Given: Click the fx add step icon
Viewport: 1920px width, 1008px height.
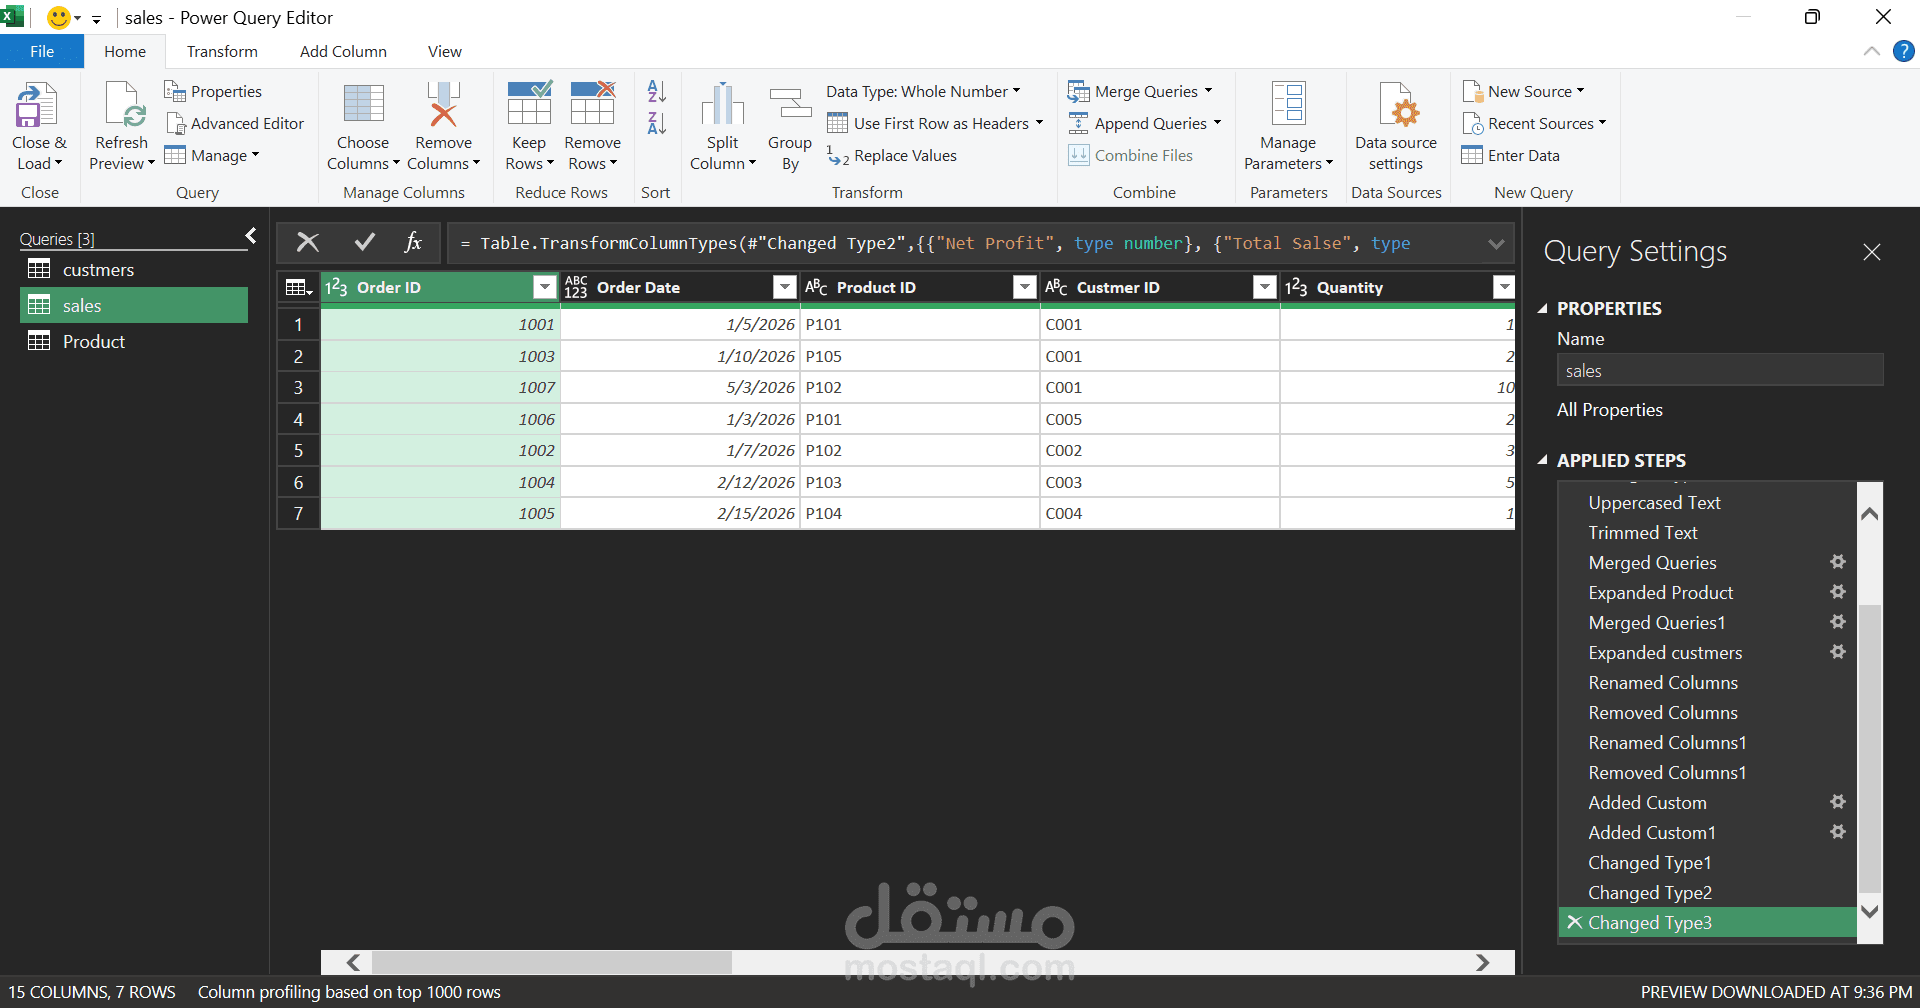Looking at the screenshot, I should pyautogui.click(x=413, y=242).
